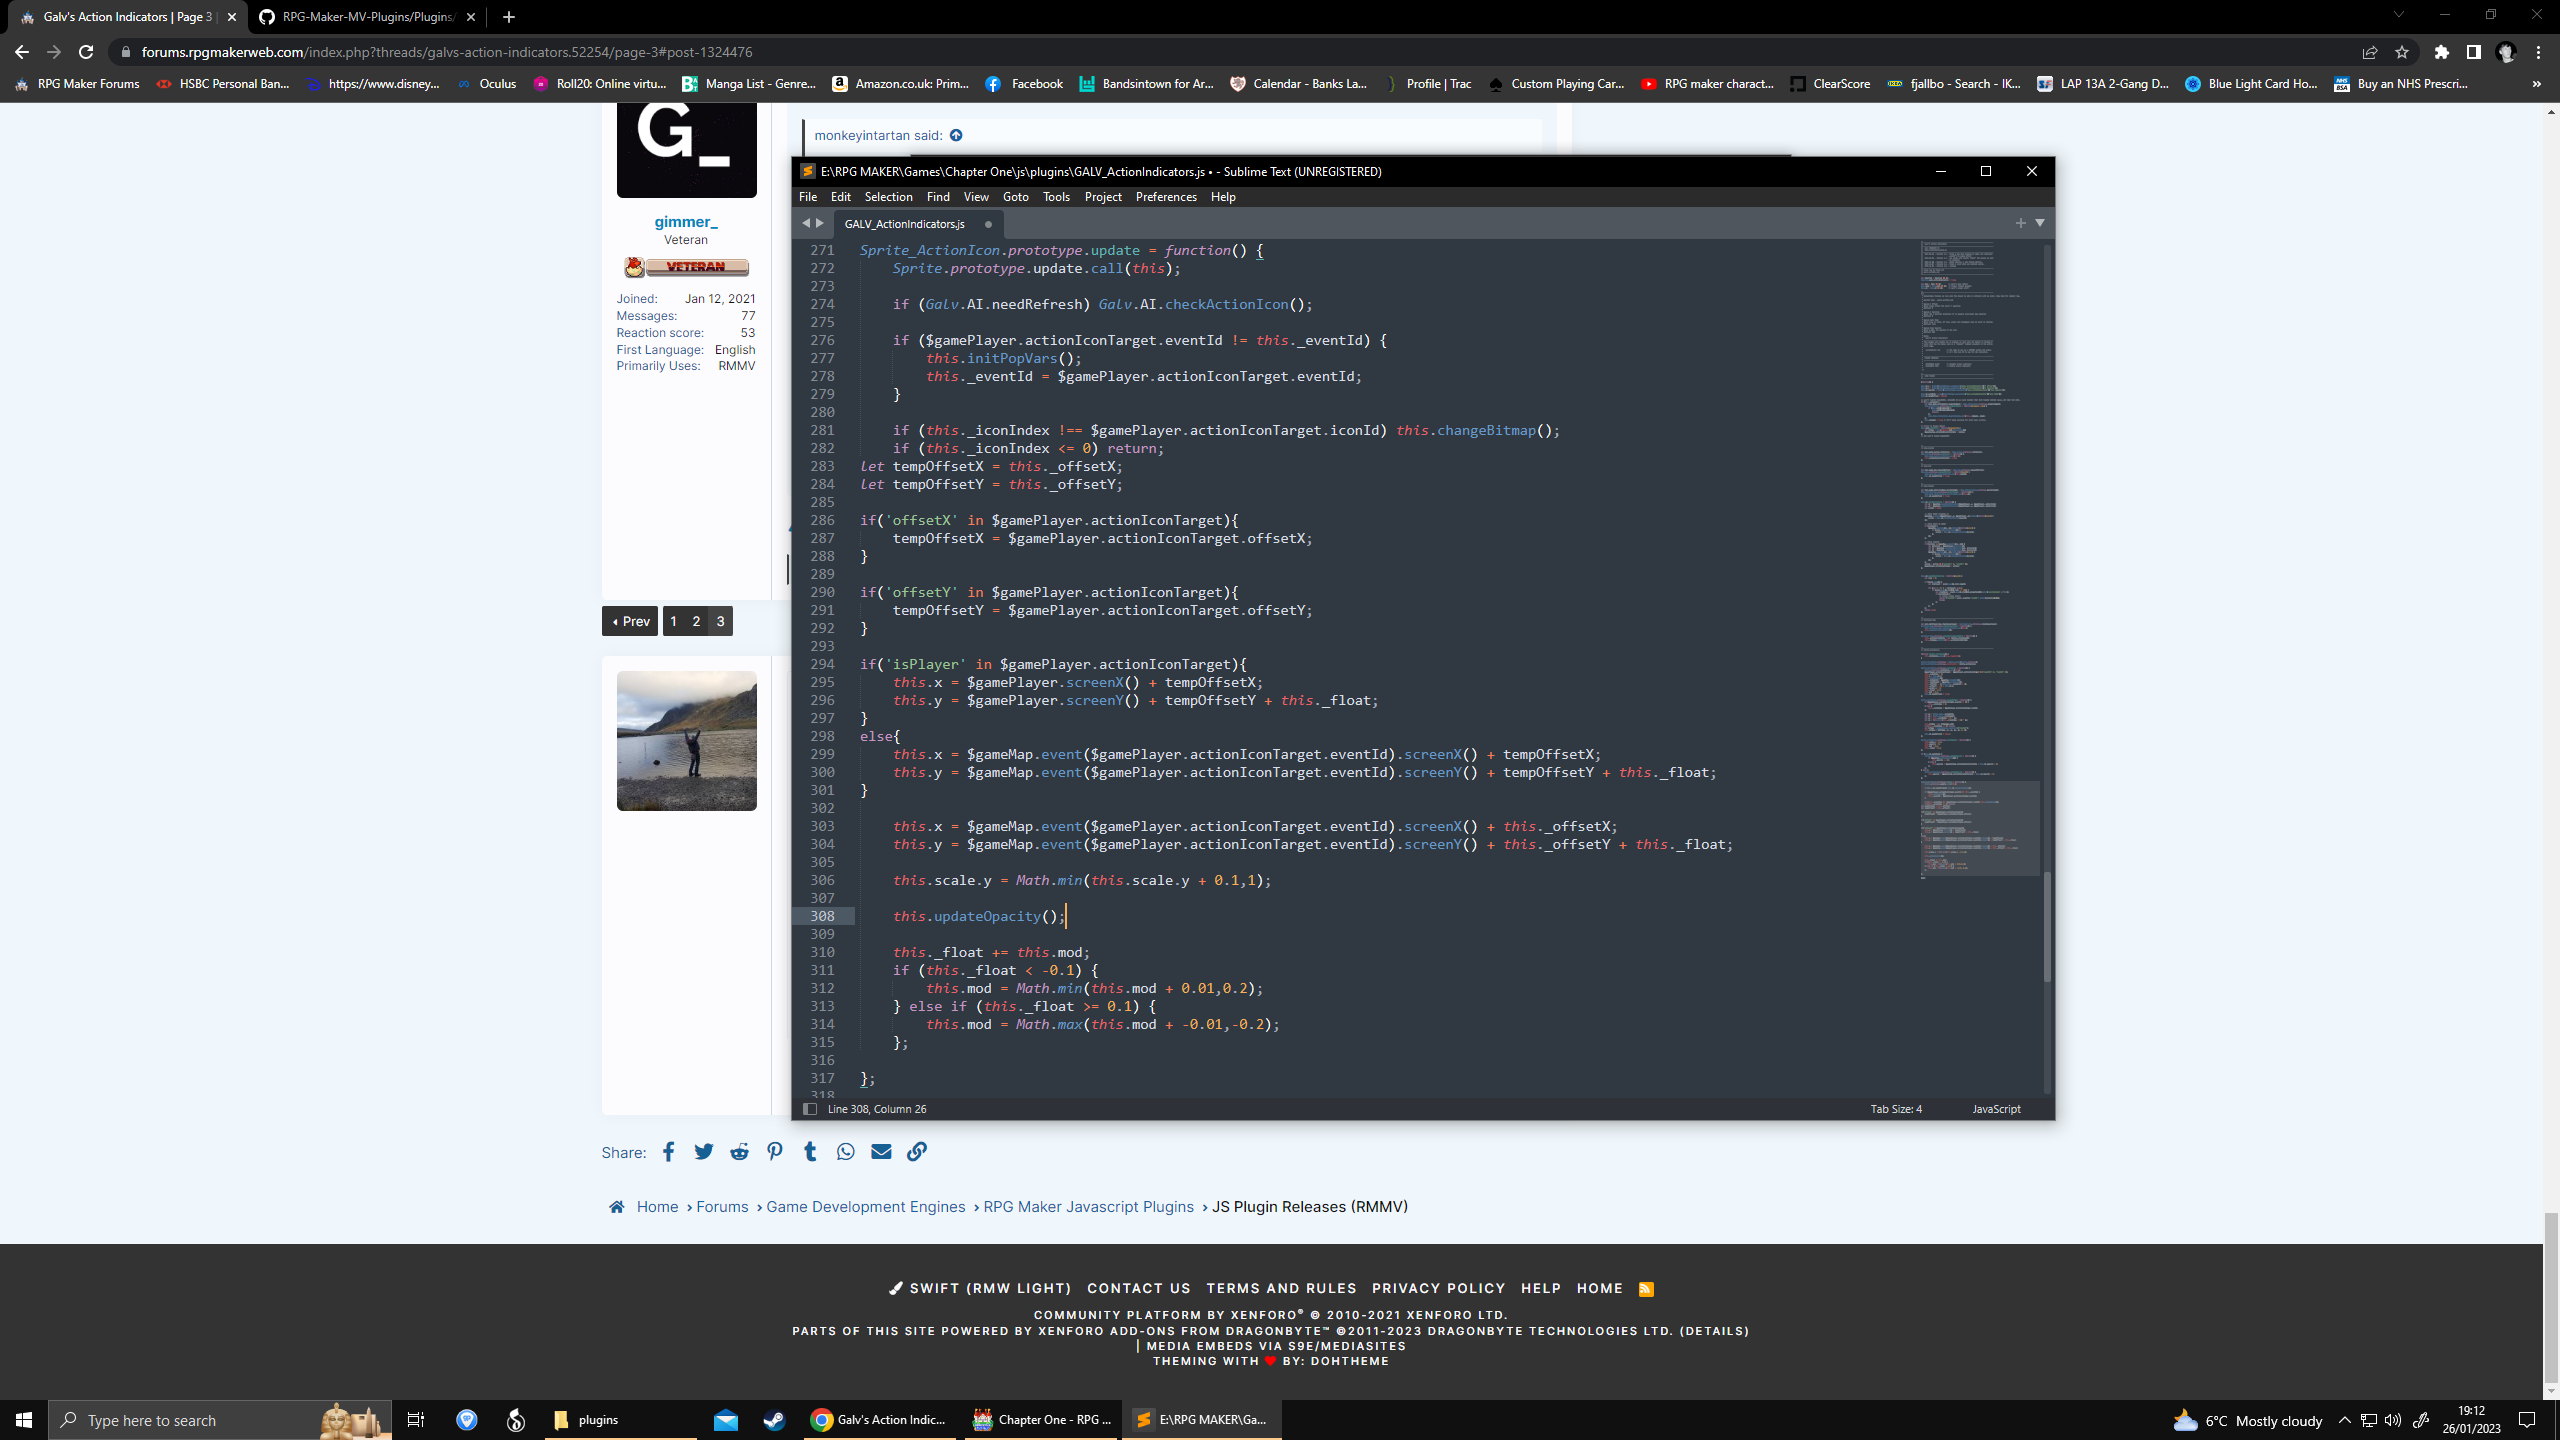Viewport: 2560px width, 1440px height.
Task: Show hidden system tray icons
Action: point(2344,1420)
